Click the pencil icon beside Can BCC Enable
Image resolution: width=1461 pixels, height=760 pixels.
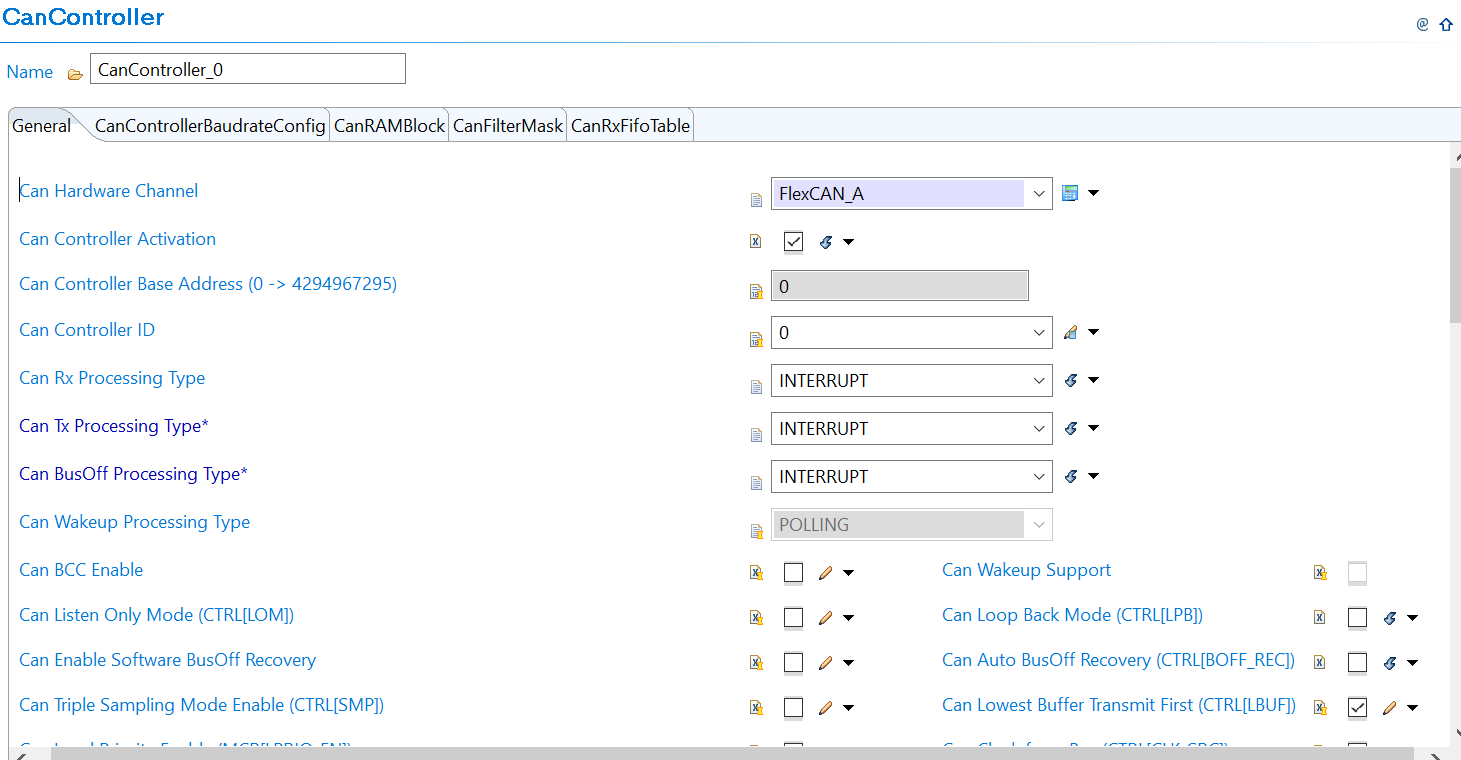click(x=825, y=573)
